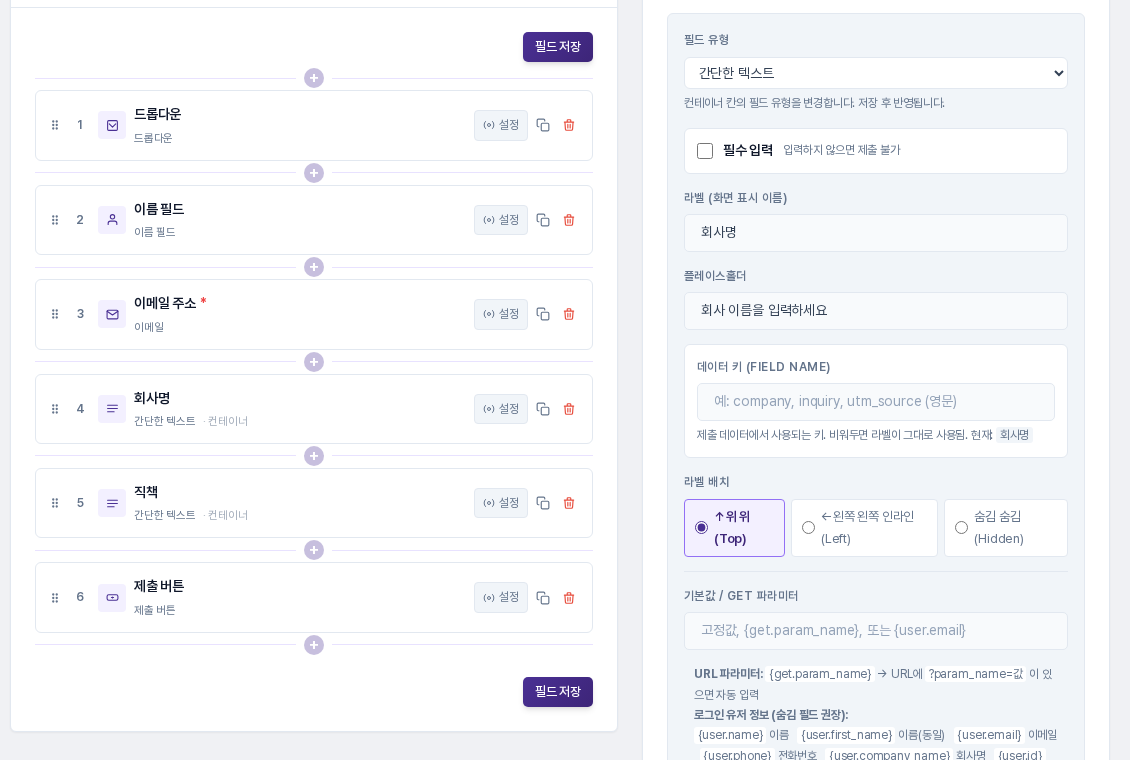Click the 직책 field title
Screen dimensions: 1130x760
(146, 492)
